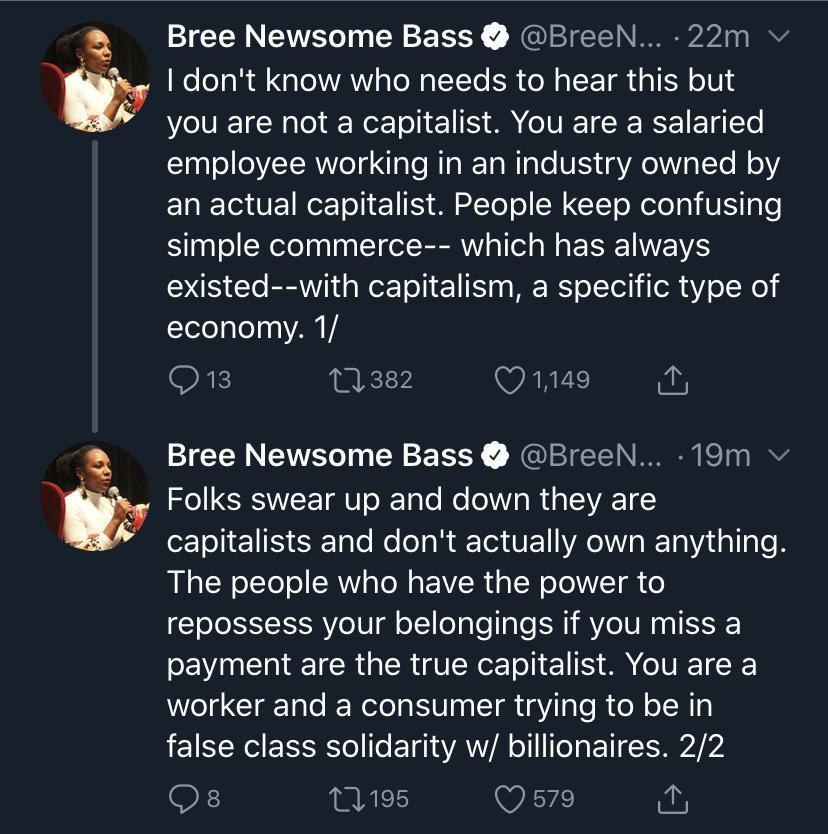Share the first tweet about capitalists

[x=673, y=380]
